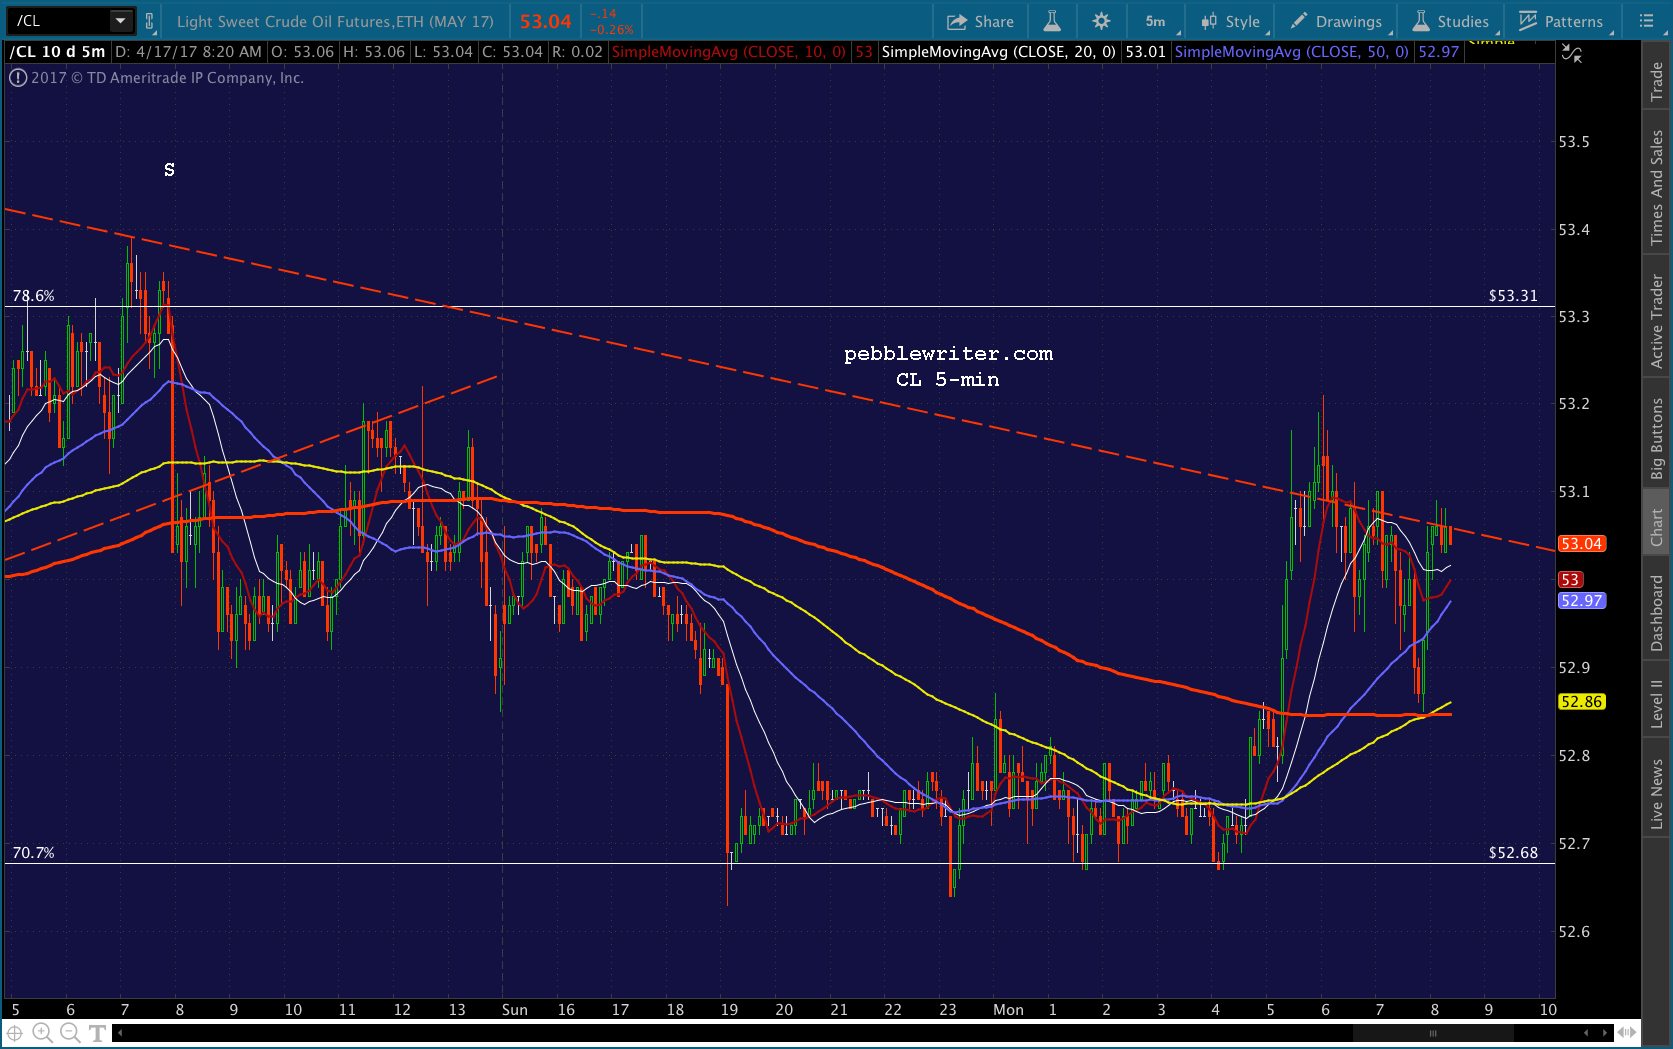Click the $52.68 level price label
The height and width of the screenshot is (1049, 1673).
click(x=1513, y=853)
